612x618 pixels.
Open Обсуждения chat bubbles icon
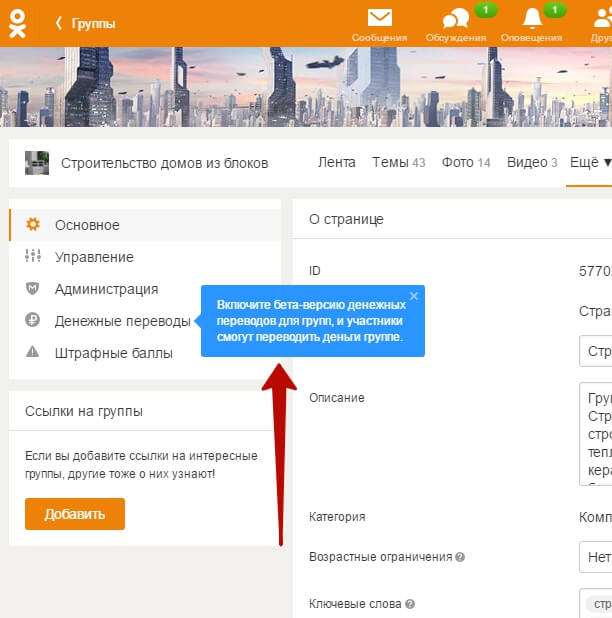point(456,19)
